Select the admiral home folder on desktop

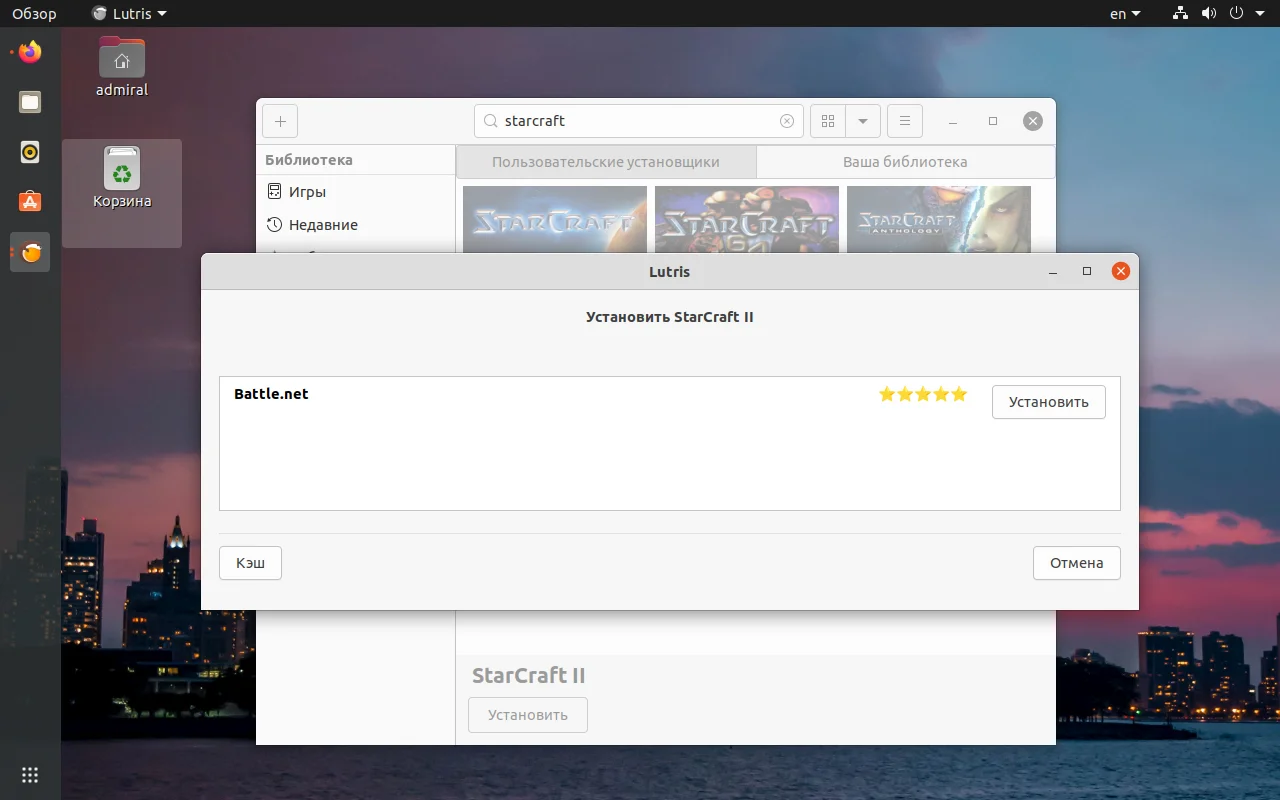point(122,66)
